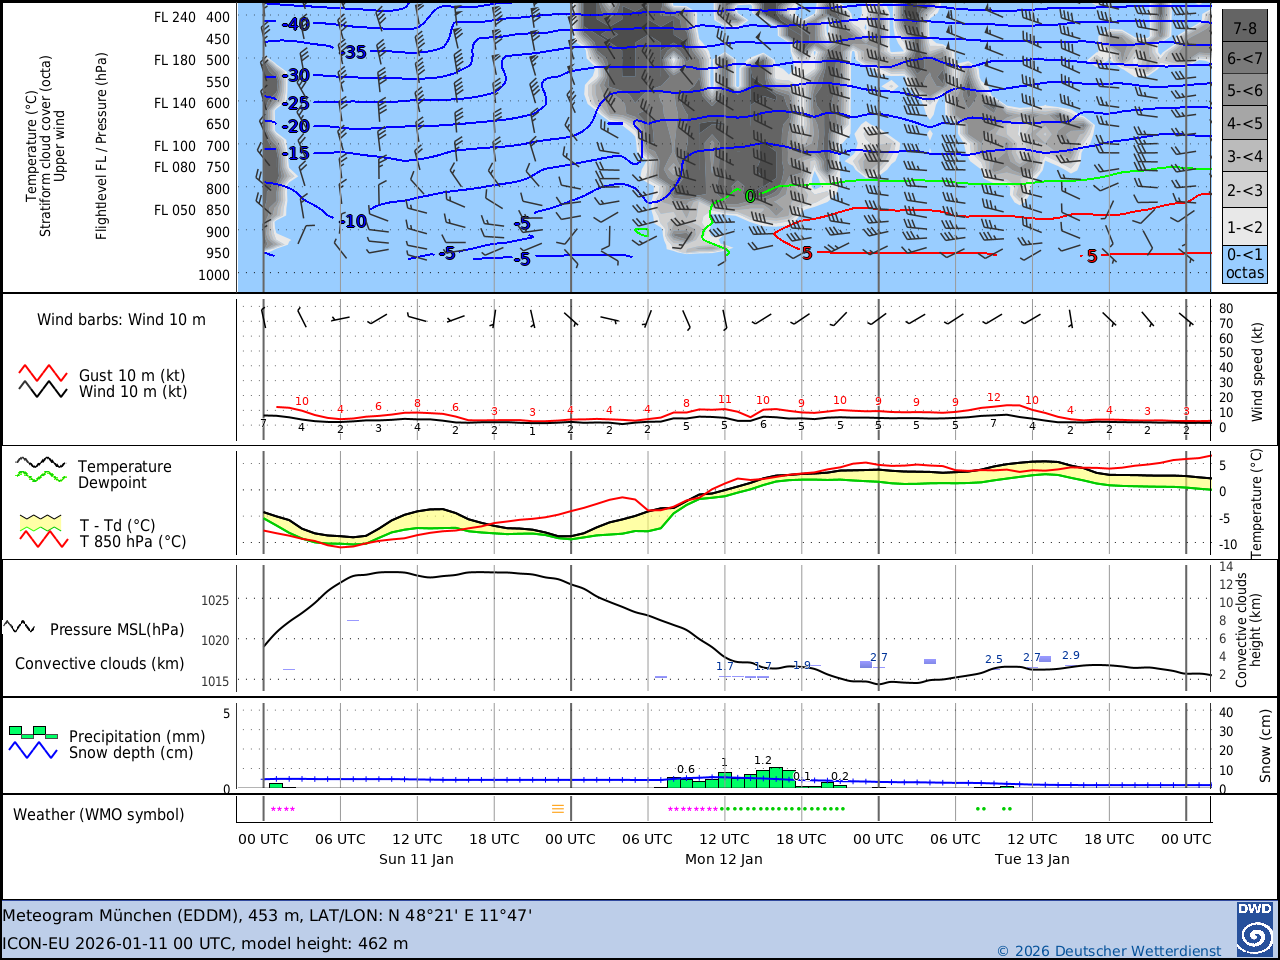Select the 6-<7 octas cloud cover swatch
1280x960 pixels.
click(1245, 59)
